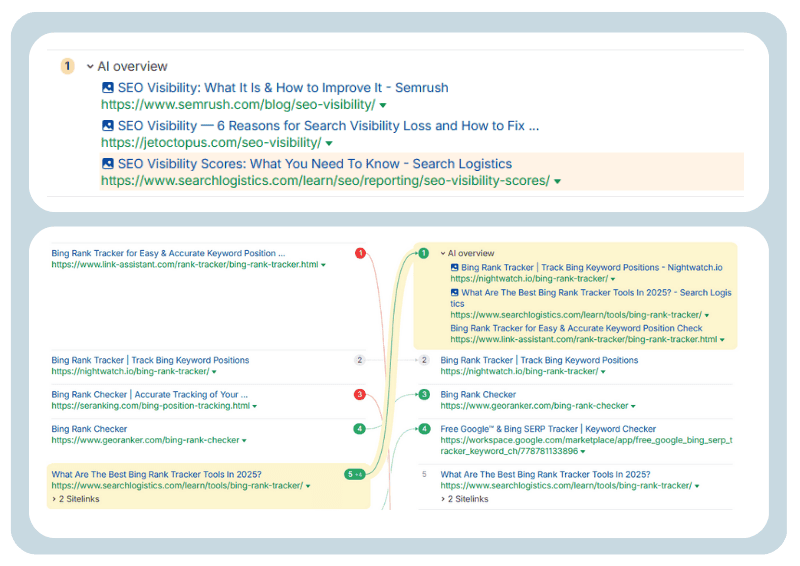Click gray position 2 badge in right column
The height and width of the screenshot is (566, 800).
click(424, 360)
